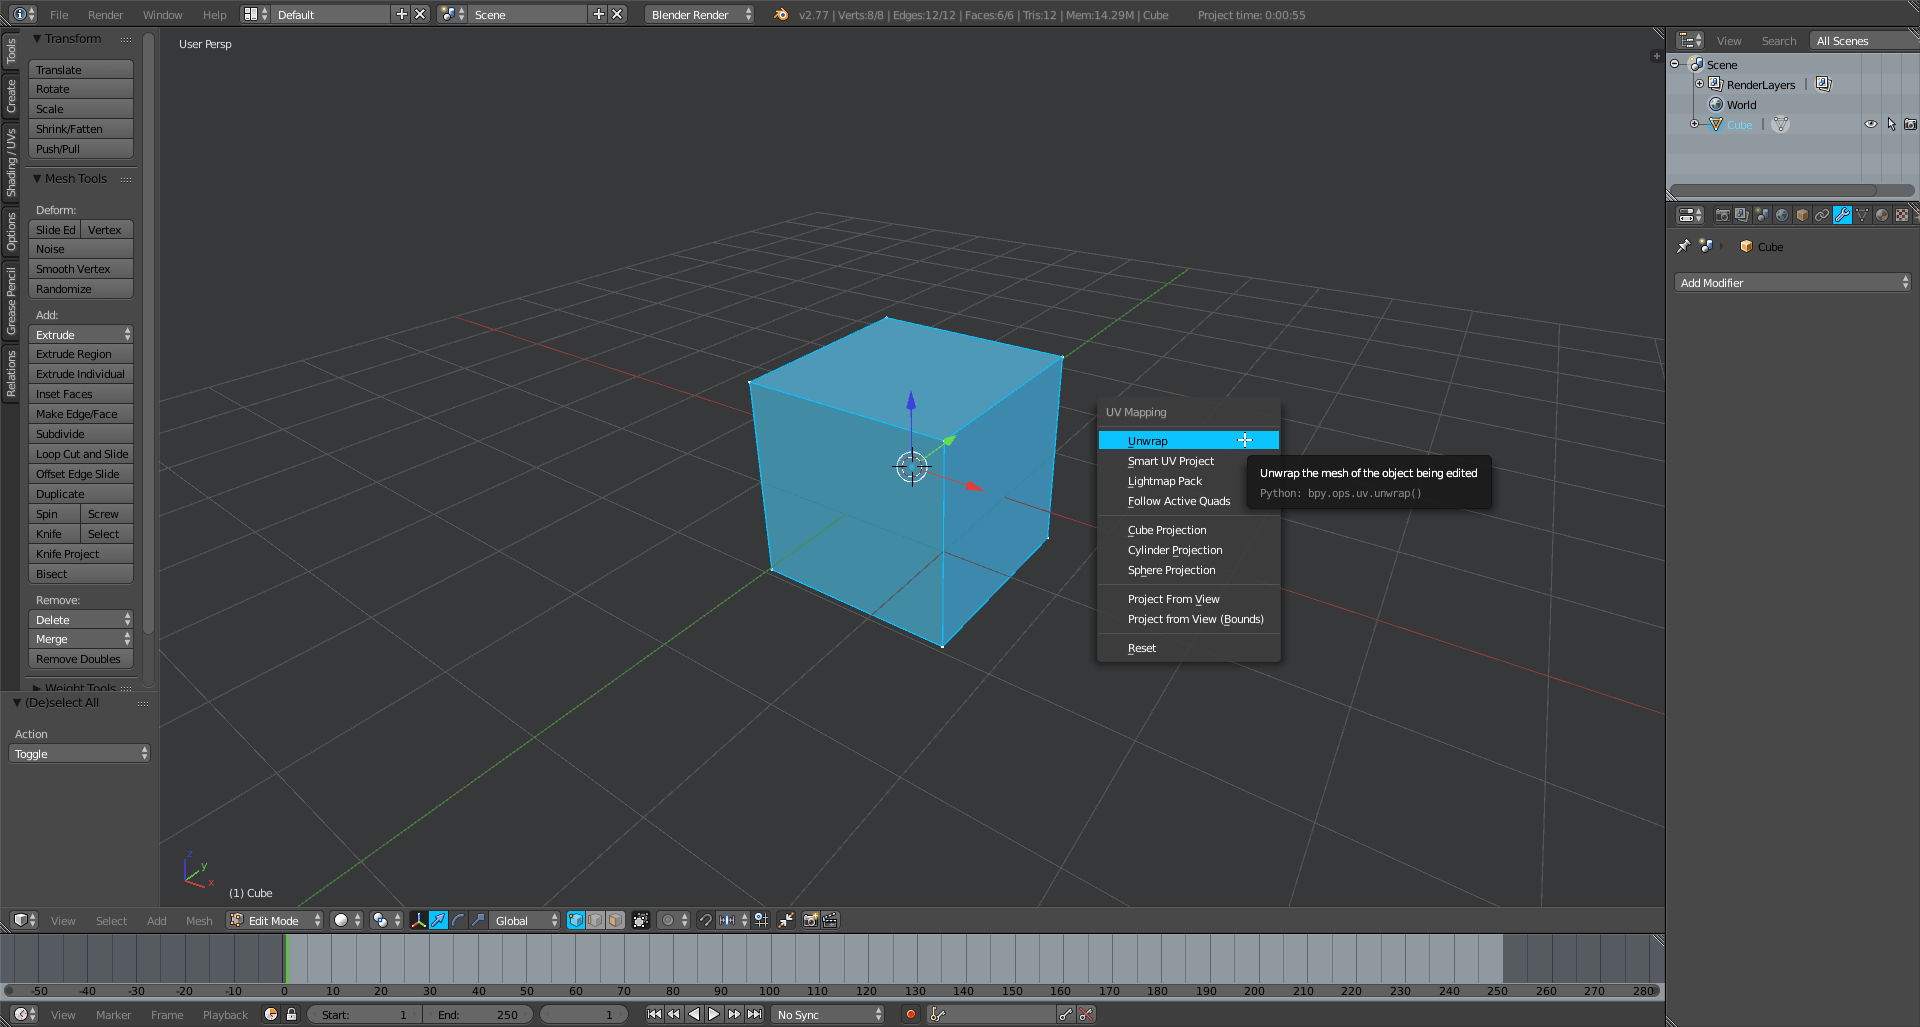1920x1027 pixels.
Task: Jump to the last frame of the range
Action: pyautogui.click(x=755, y=1014)
